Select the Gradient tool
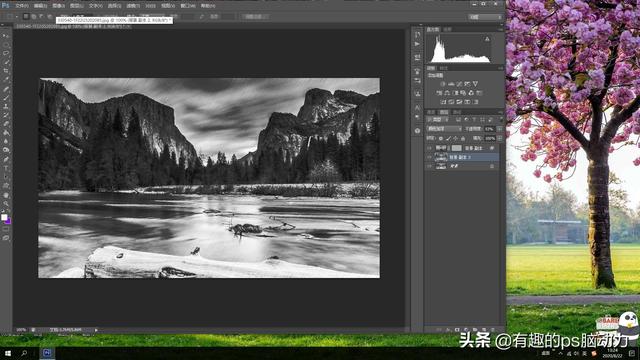This screenshot has width=640, height=360. (6, 132)
